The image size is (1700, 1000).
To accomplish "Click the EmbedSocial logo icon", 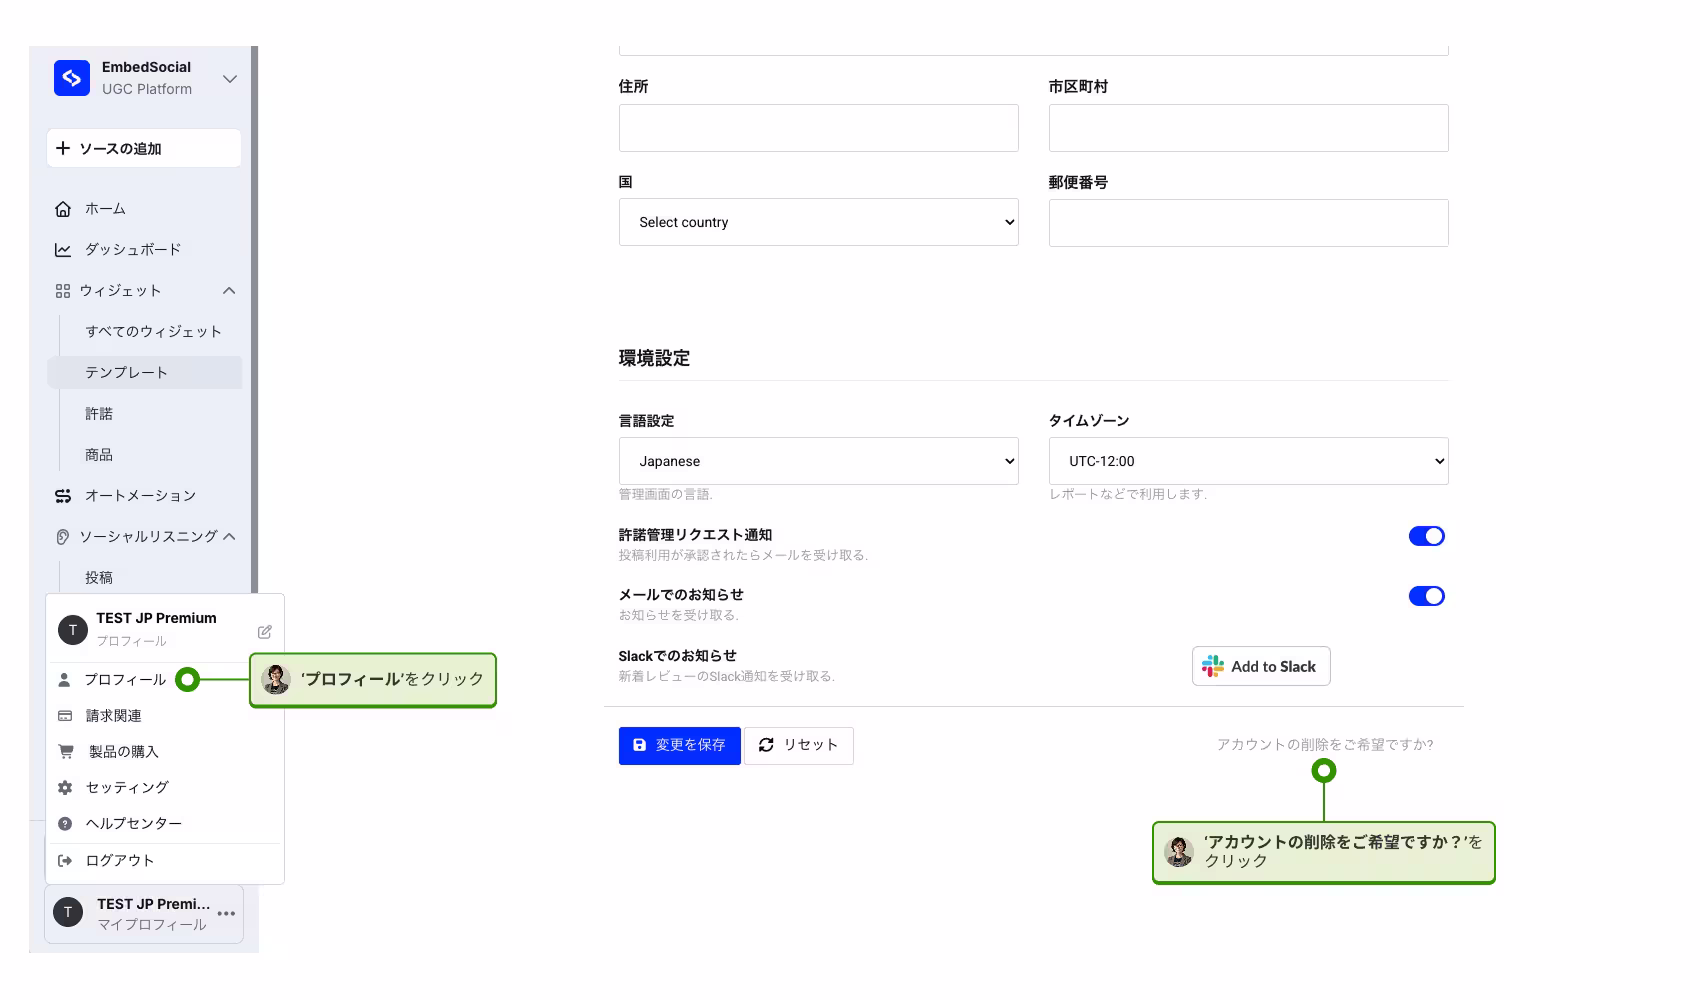I will 72,78.
